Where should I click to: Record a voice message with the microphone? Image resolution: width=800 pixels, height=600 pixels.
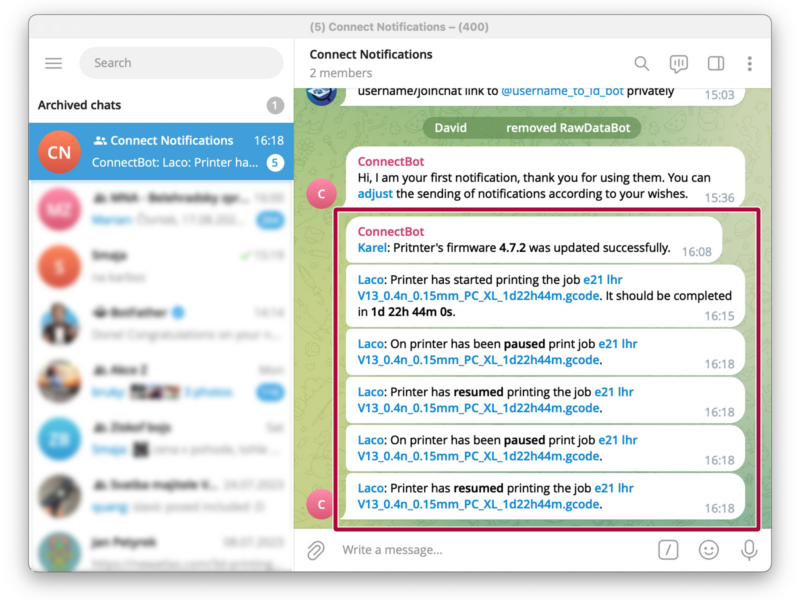pos(748,549)
